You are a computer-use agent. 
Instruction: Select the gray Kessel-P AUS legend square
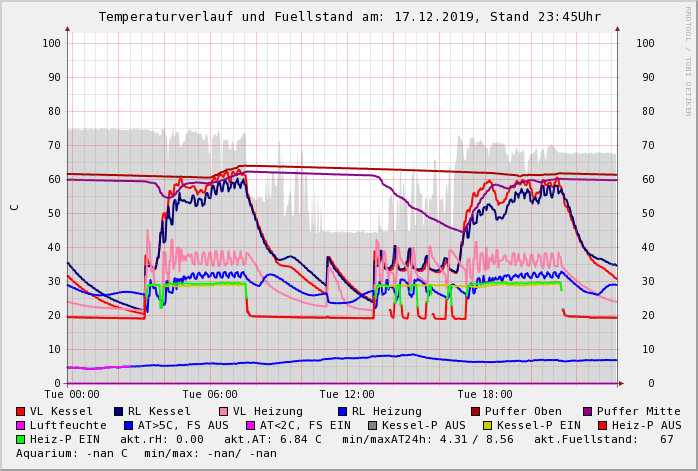373,425
